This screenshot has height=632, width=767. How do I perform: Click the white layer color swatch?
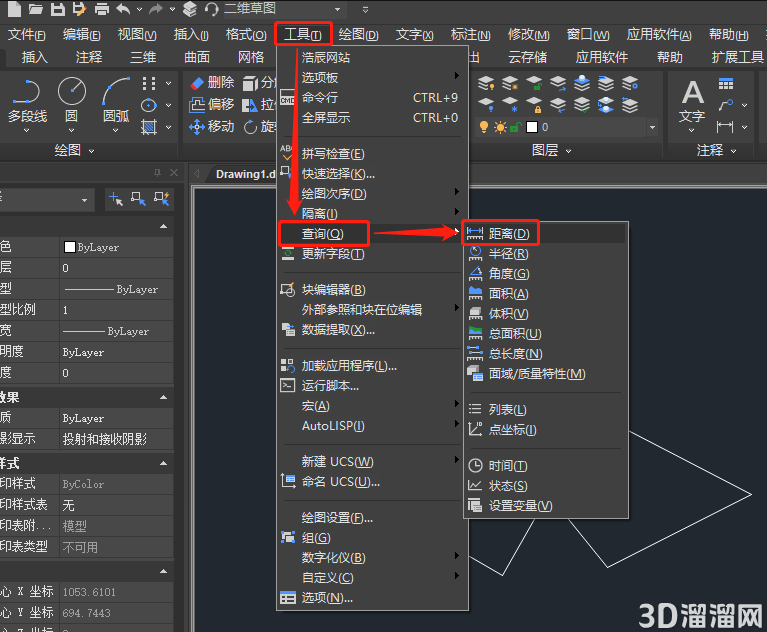[532, 127]
